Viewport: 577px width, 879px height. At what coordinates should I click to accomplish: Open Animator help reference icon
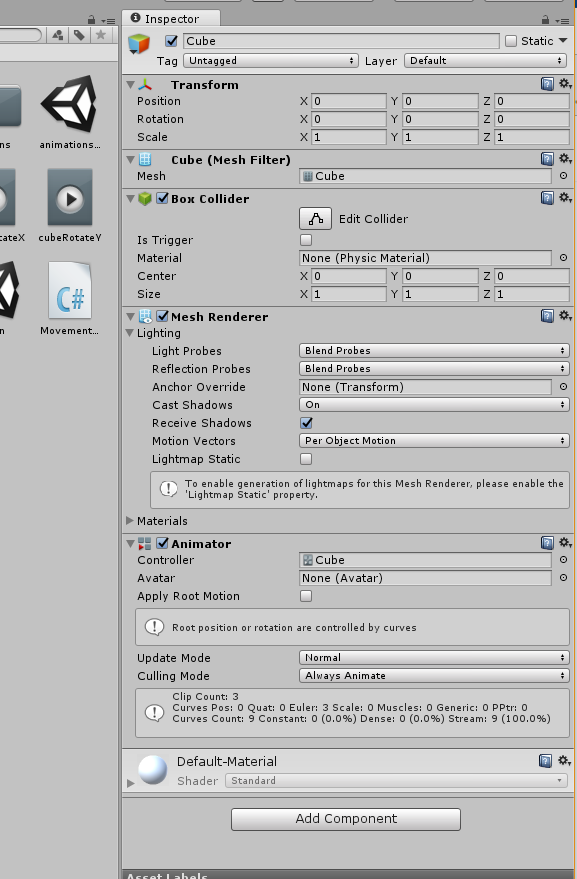(547, 543)
